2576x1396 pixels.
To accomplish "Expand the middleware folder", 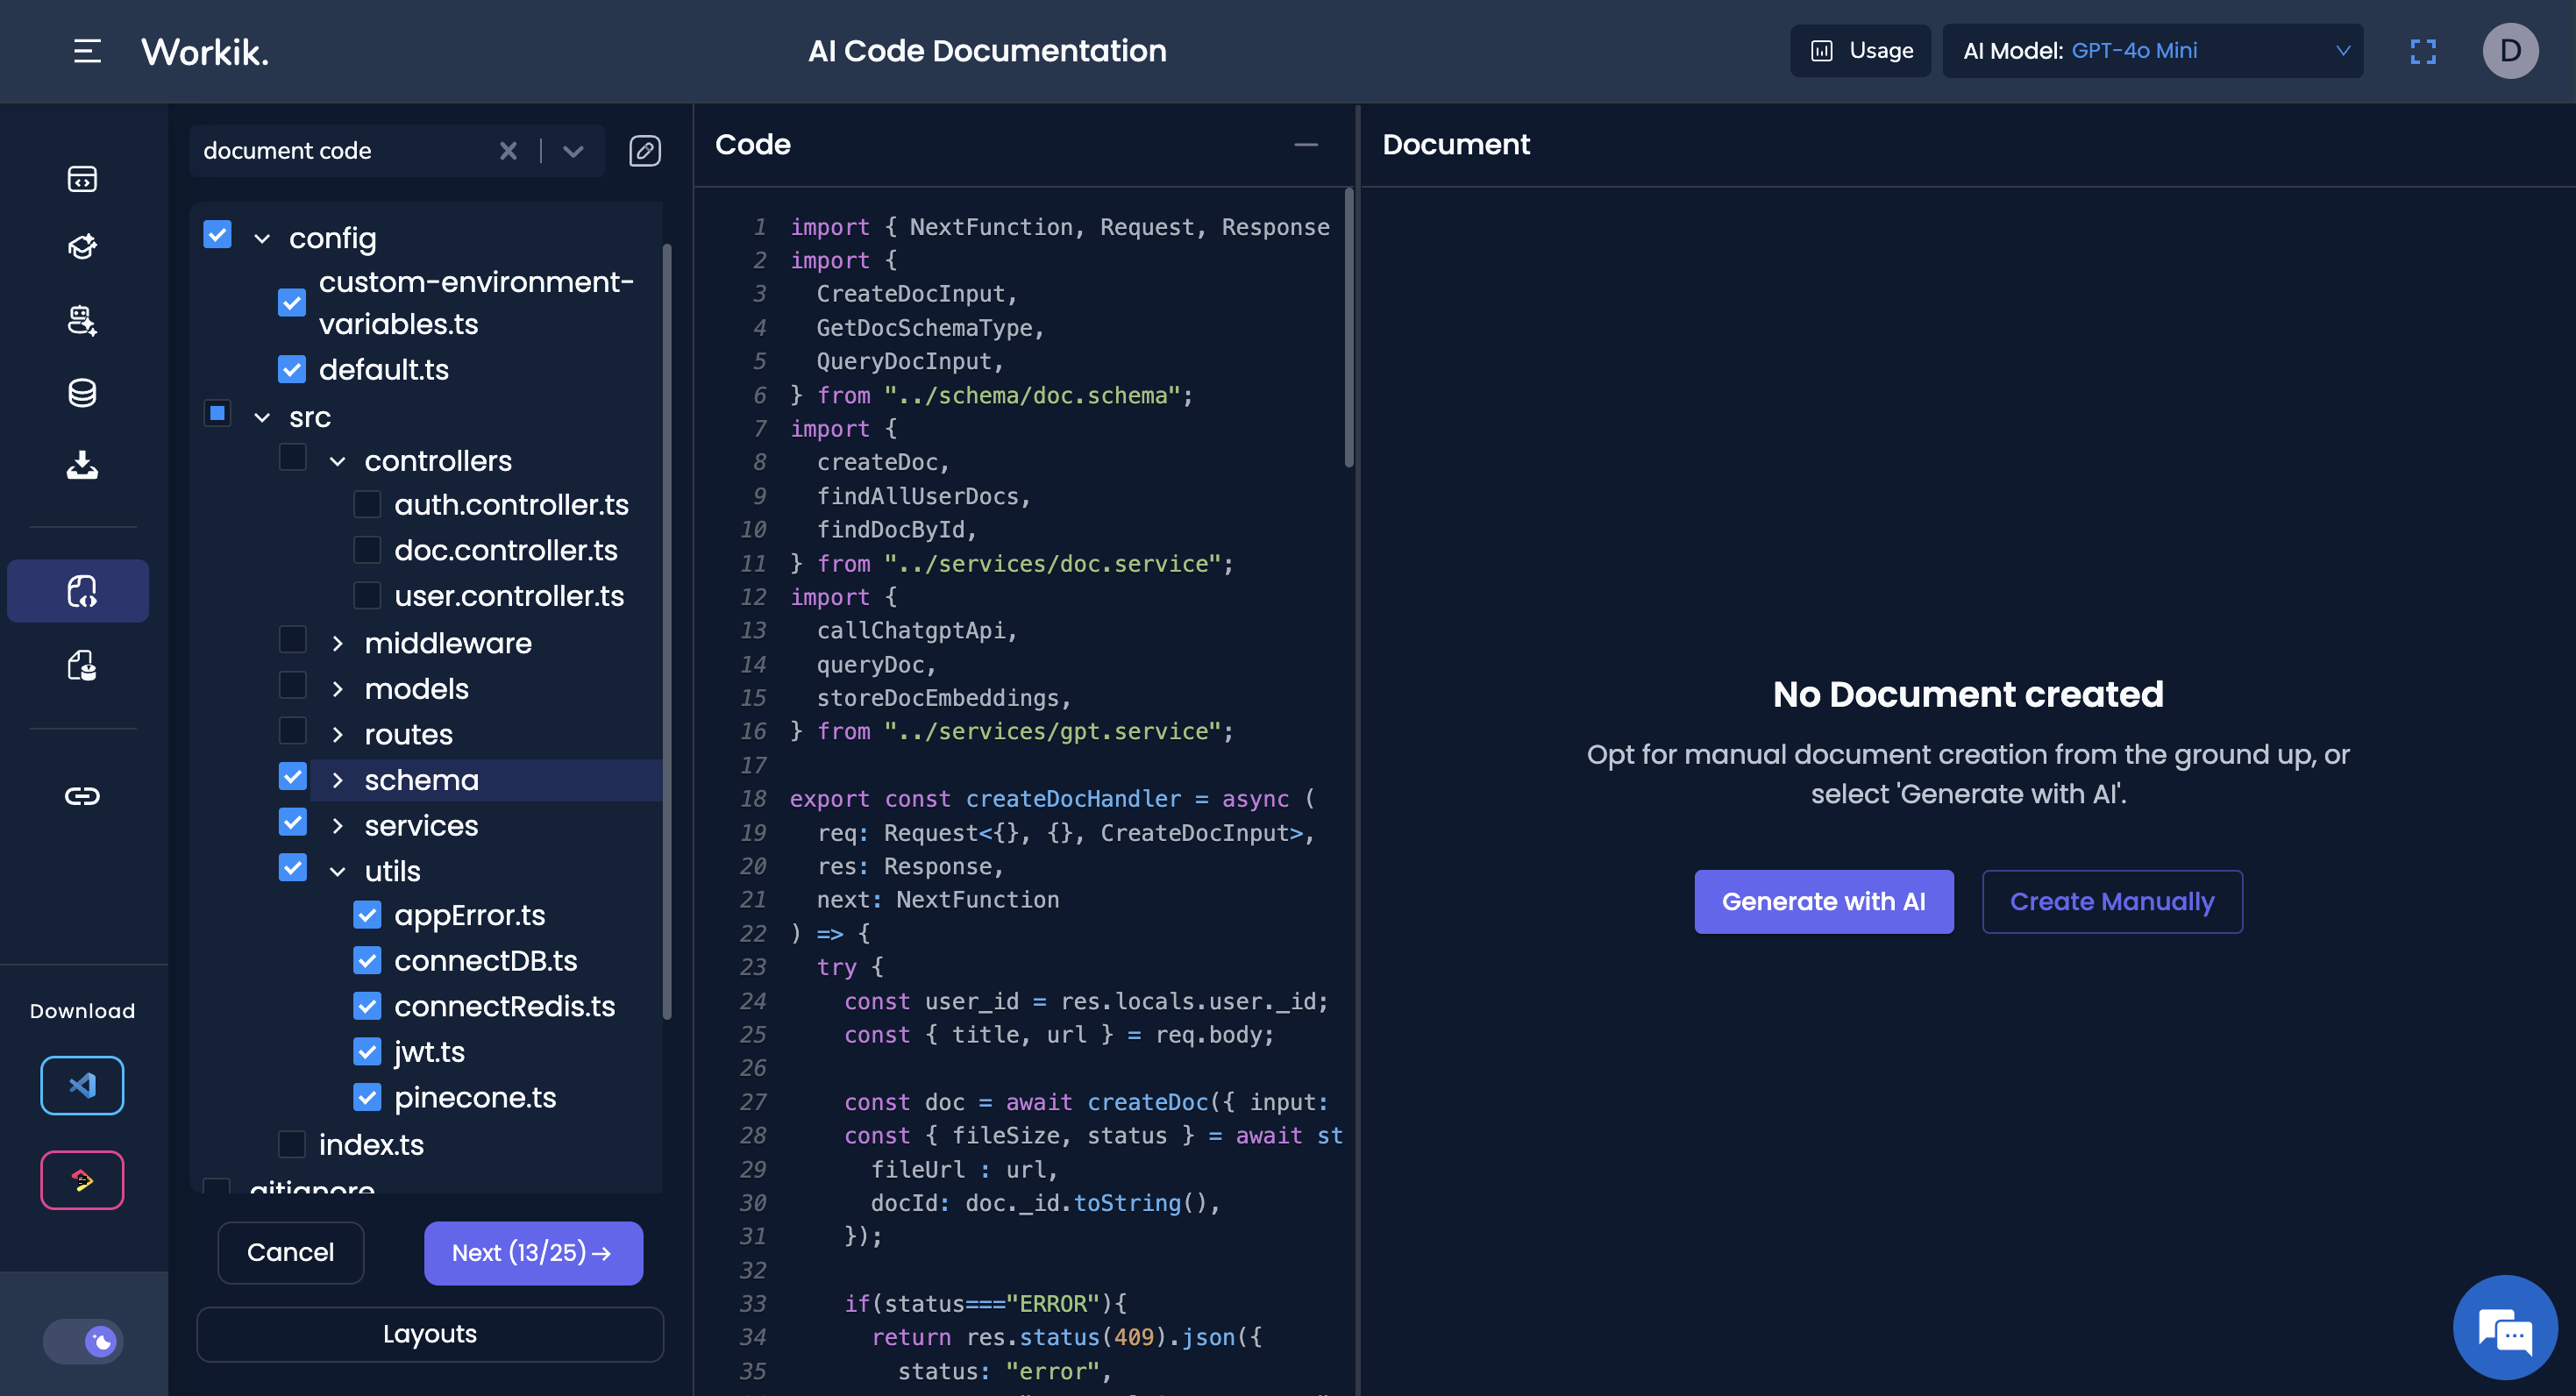I will click(337, 644).
